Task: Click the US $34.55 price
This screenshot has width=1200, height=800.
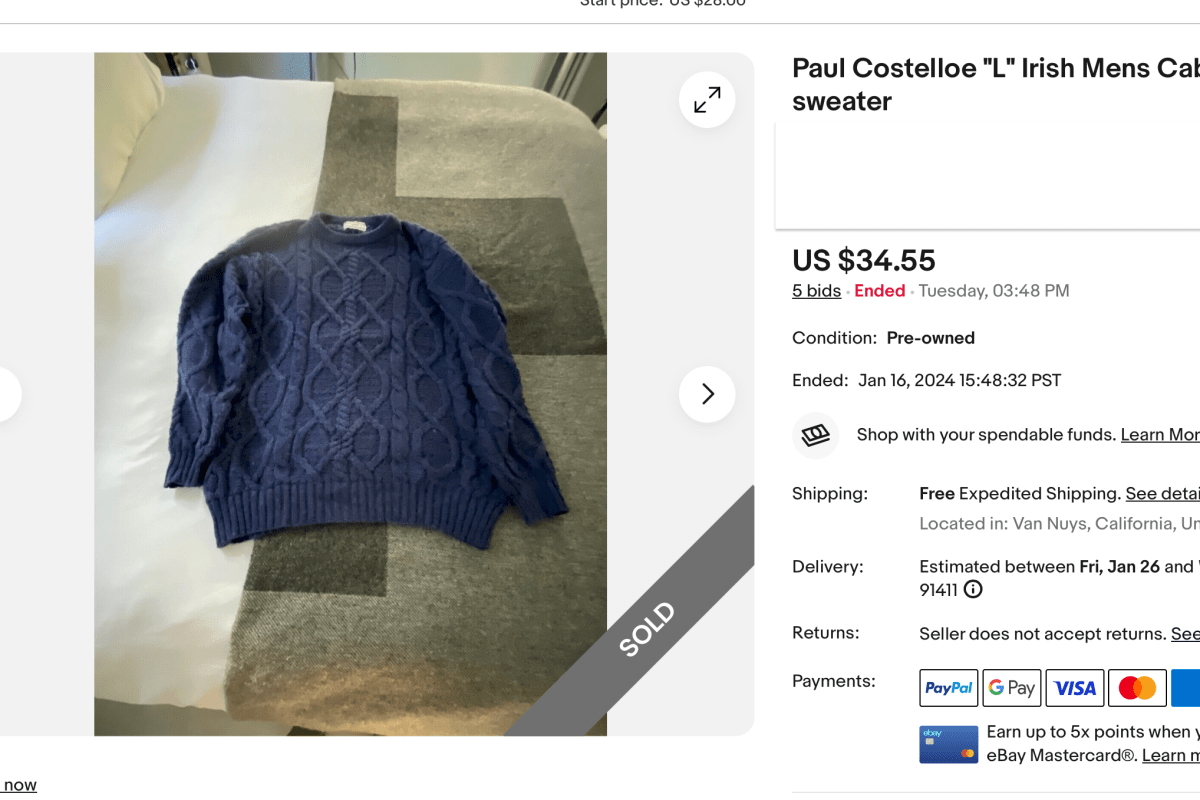Action: point(864,260)
